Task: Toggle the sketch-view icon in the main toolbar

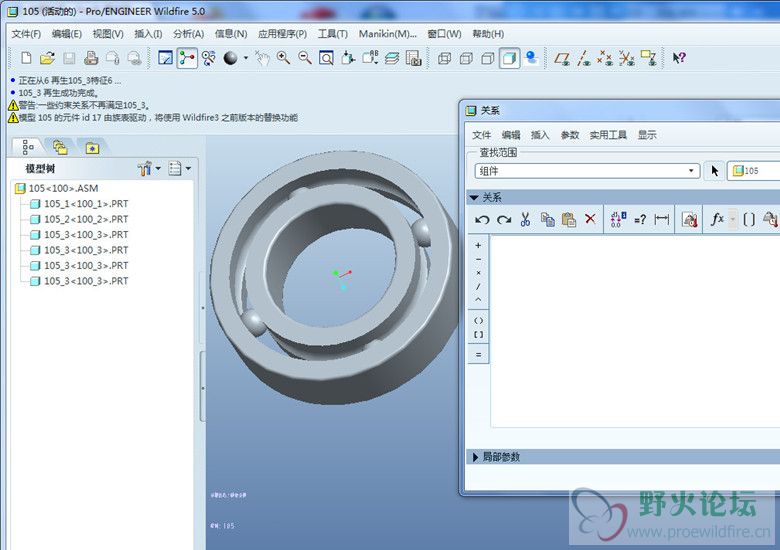Action: coord(165,58)
